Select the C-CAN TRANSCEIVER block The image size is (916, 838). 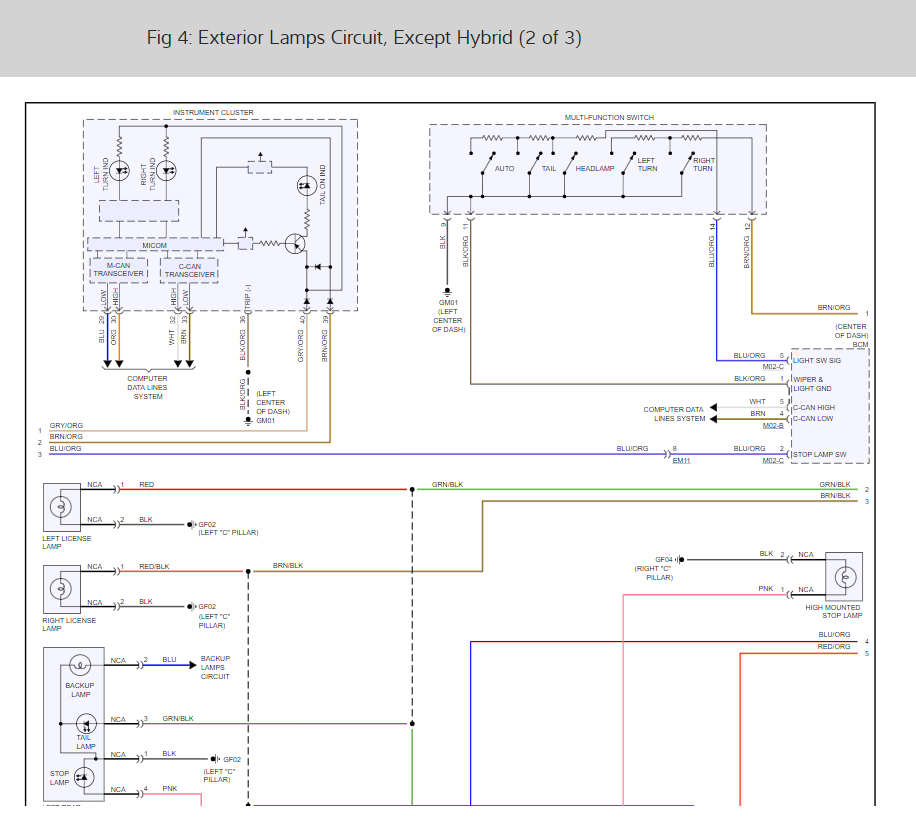[188, 269]
